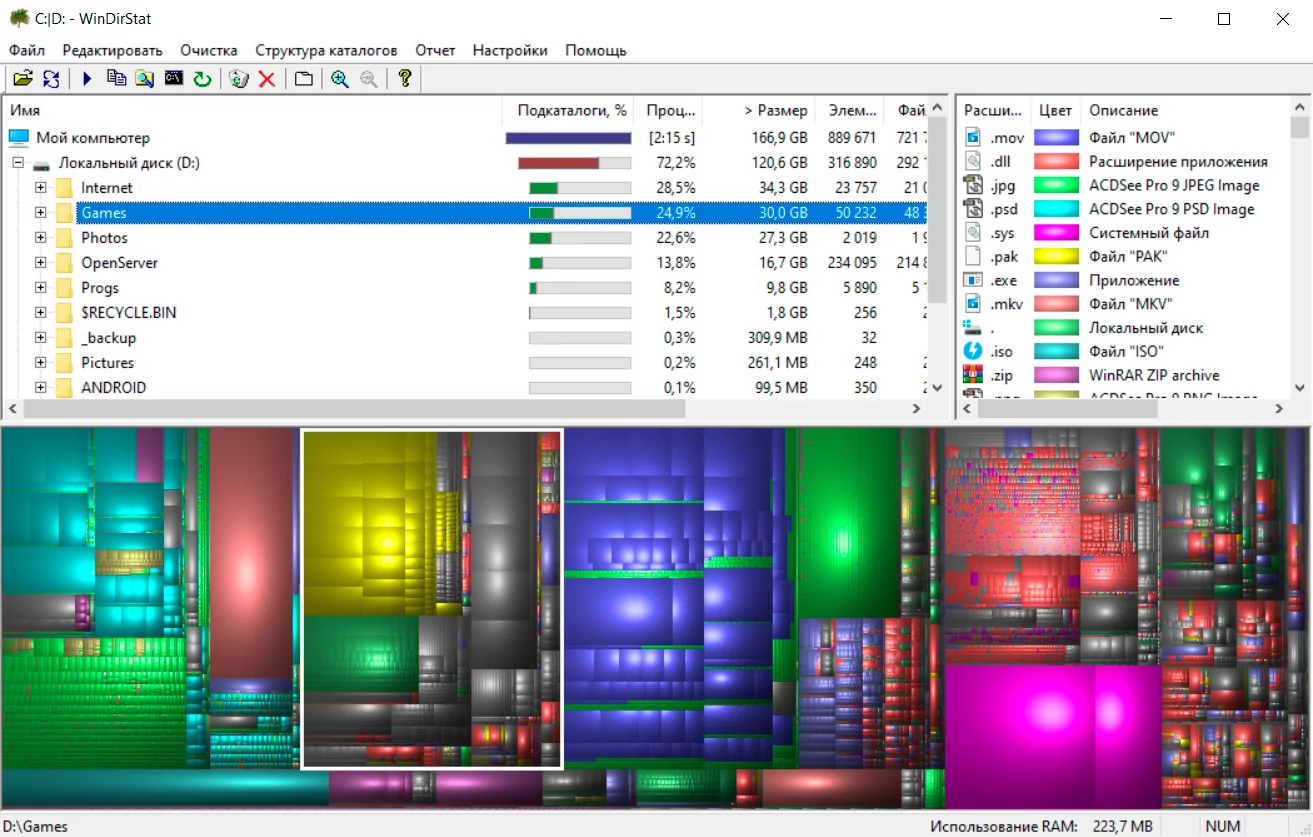Image resolution: width=1313 pixels, height=837 pixels.
Task: Click the .iso file type icon
Action: 973,351
